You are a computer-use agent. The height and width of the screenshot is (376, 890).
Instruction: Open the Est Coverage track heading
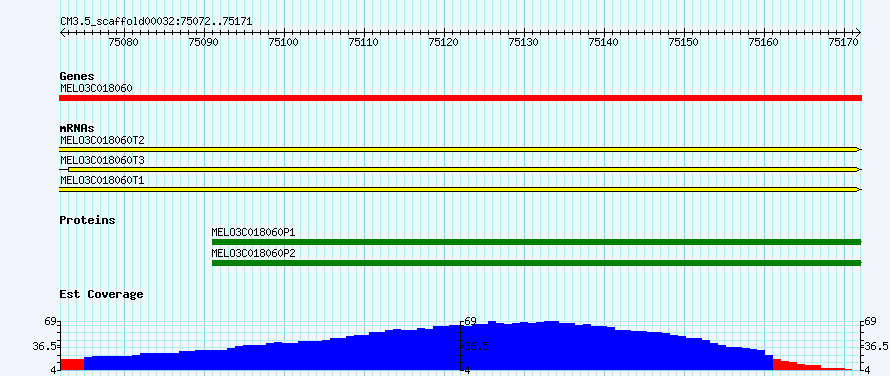101,294
